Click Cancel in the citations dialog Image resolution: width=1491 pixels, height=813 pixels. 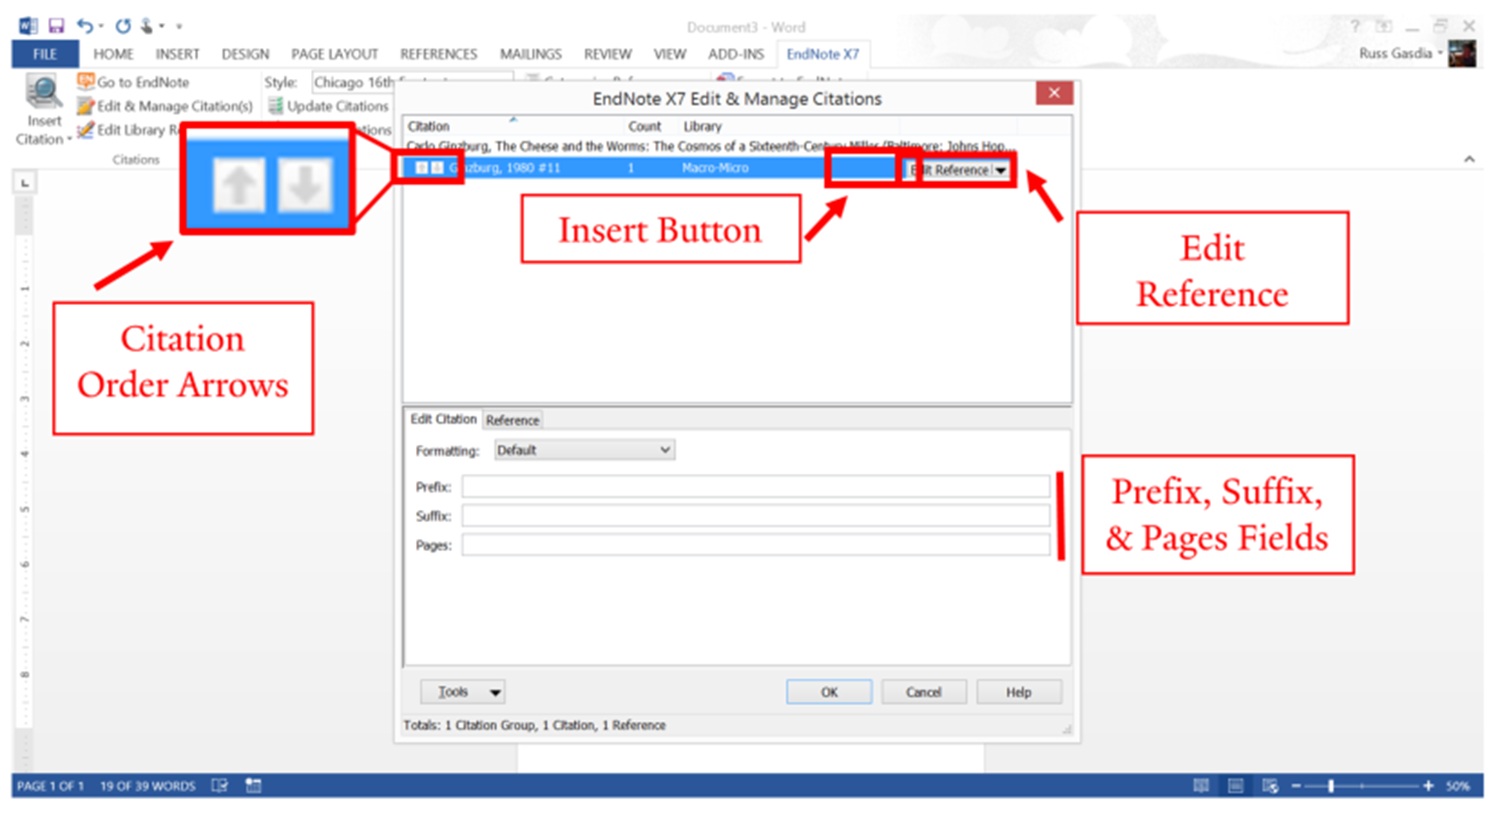click(x=924, y=692)
